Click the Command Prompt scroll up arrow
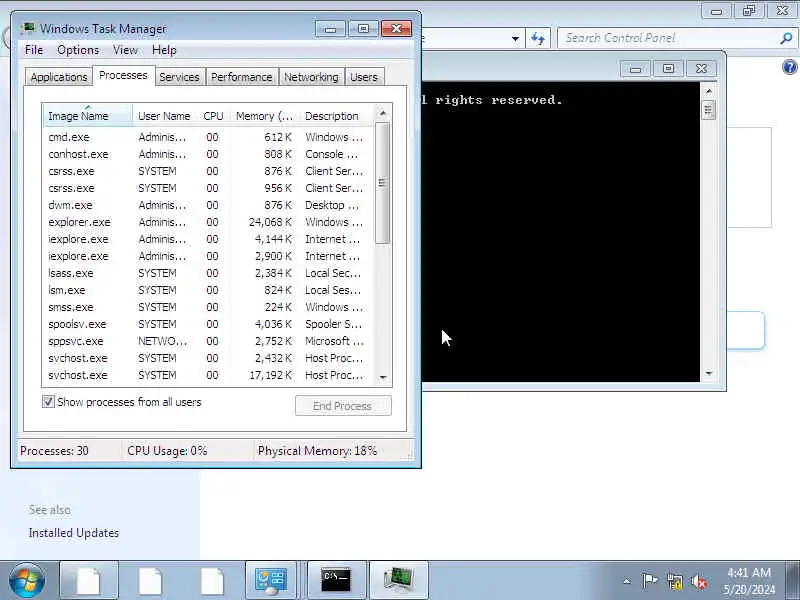 pos(709,91)
